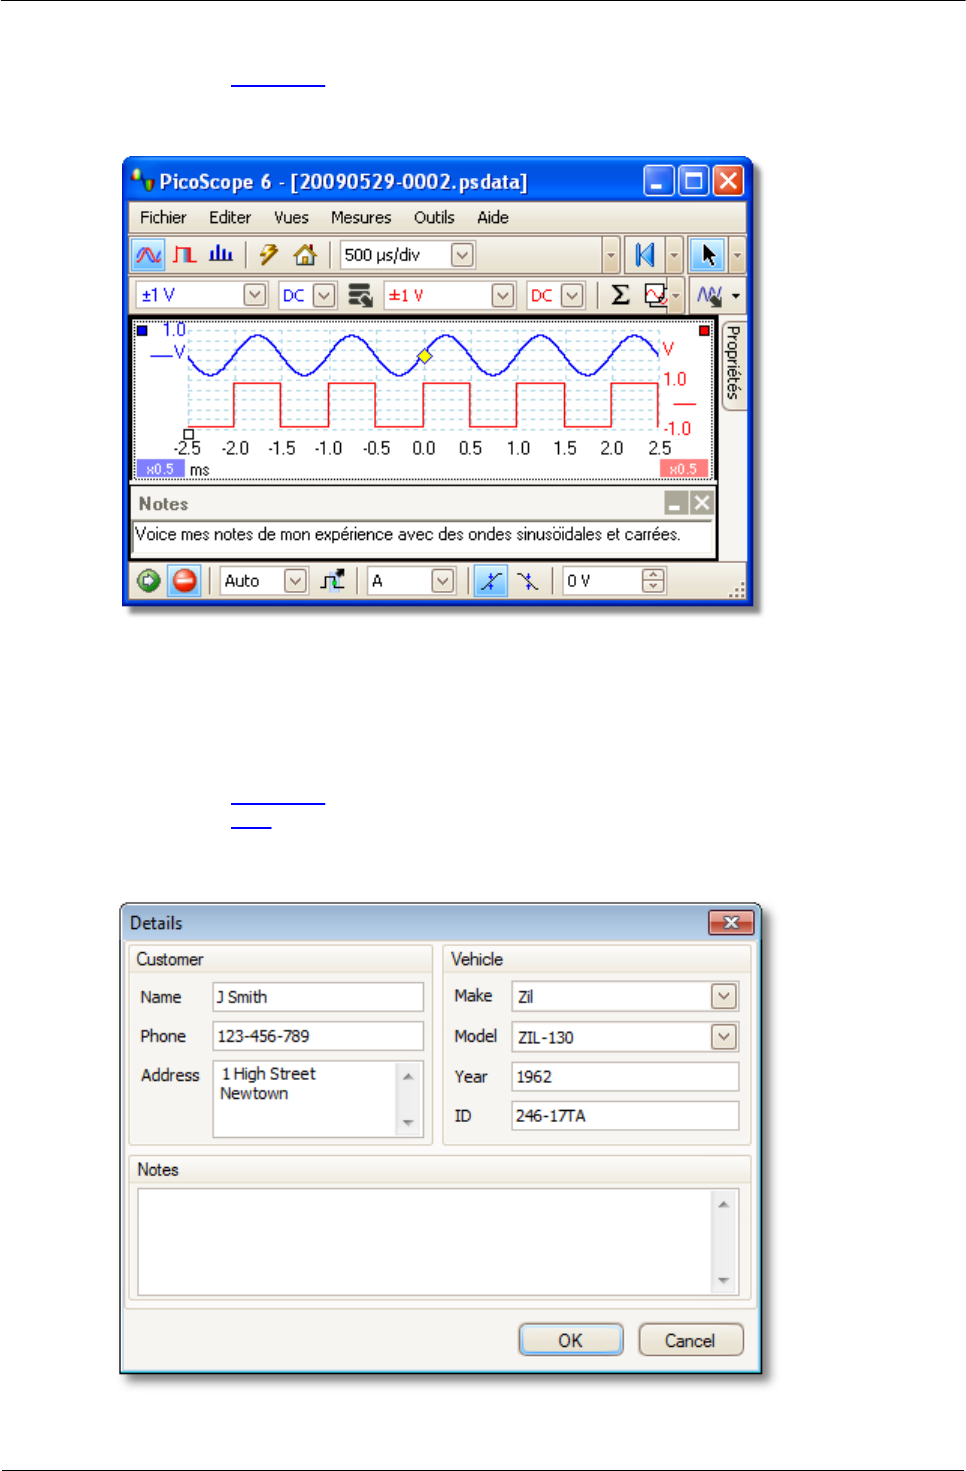Click Details Notes scrollbar down arrow
The width and height of the screenshot is (966, 1471).
pos(723,1281)
